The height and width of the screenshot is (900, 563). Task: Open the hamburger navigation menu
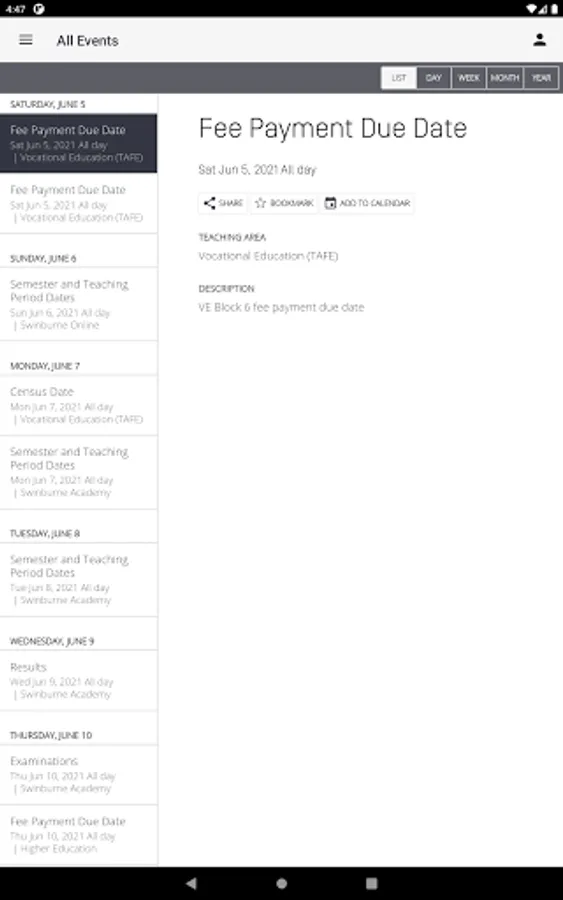26,40
